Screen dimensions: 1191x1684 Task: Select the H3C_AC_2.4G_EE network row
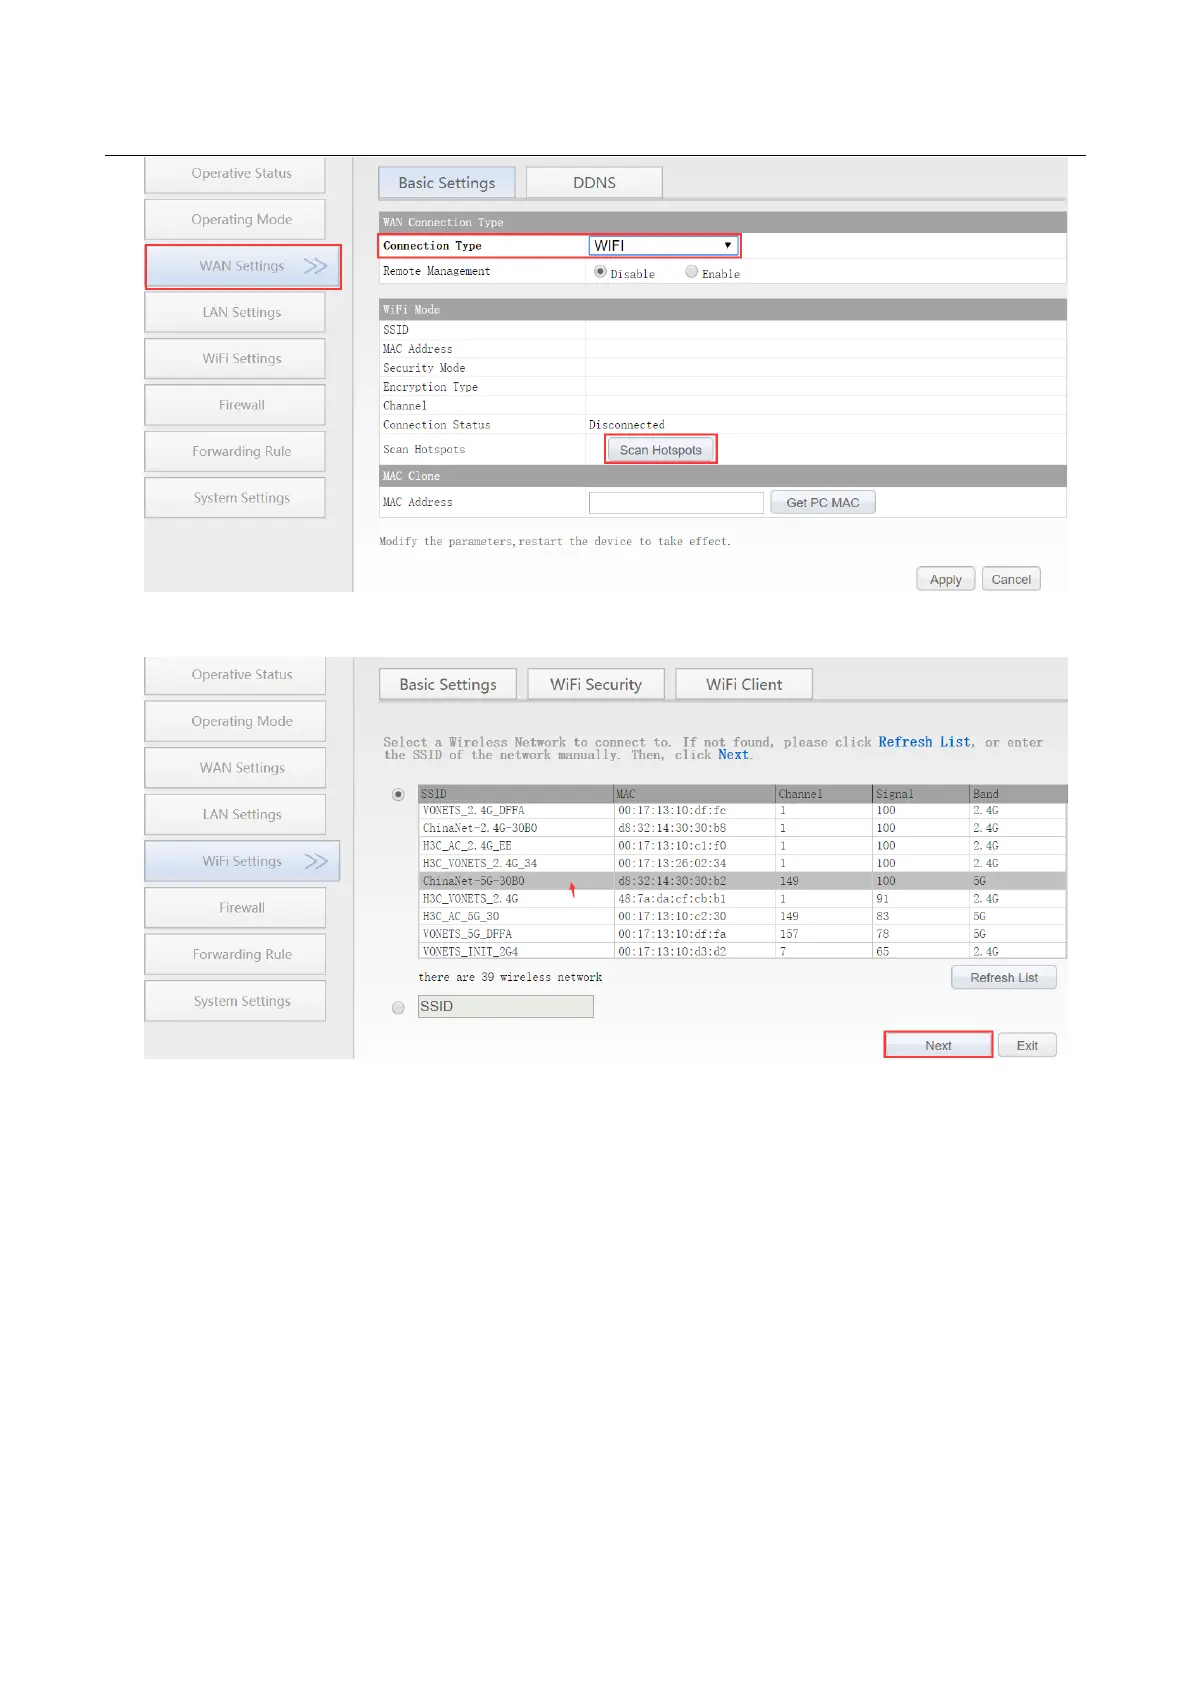click(x=743, y=846)
